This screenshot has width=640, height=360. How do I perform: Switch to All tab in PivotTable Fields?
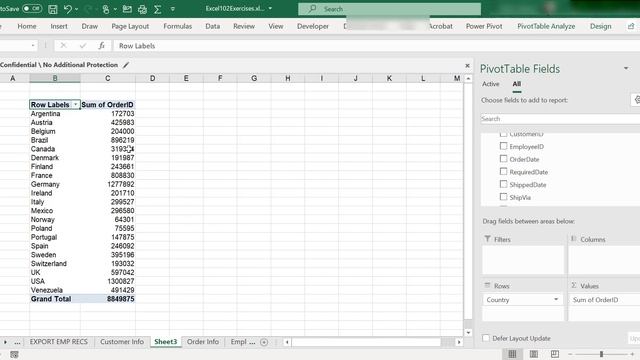517,84
